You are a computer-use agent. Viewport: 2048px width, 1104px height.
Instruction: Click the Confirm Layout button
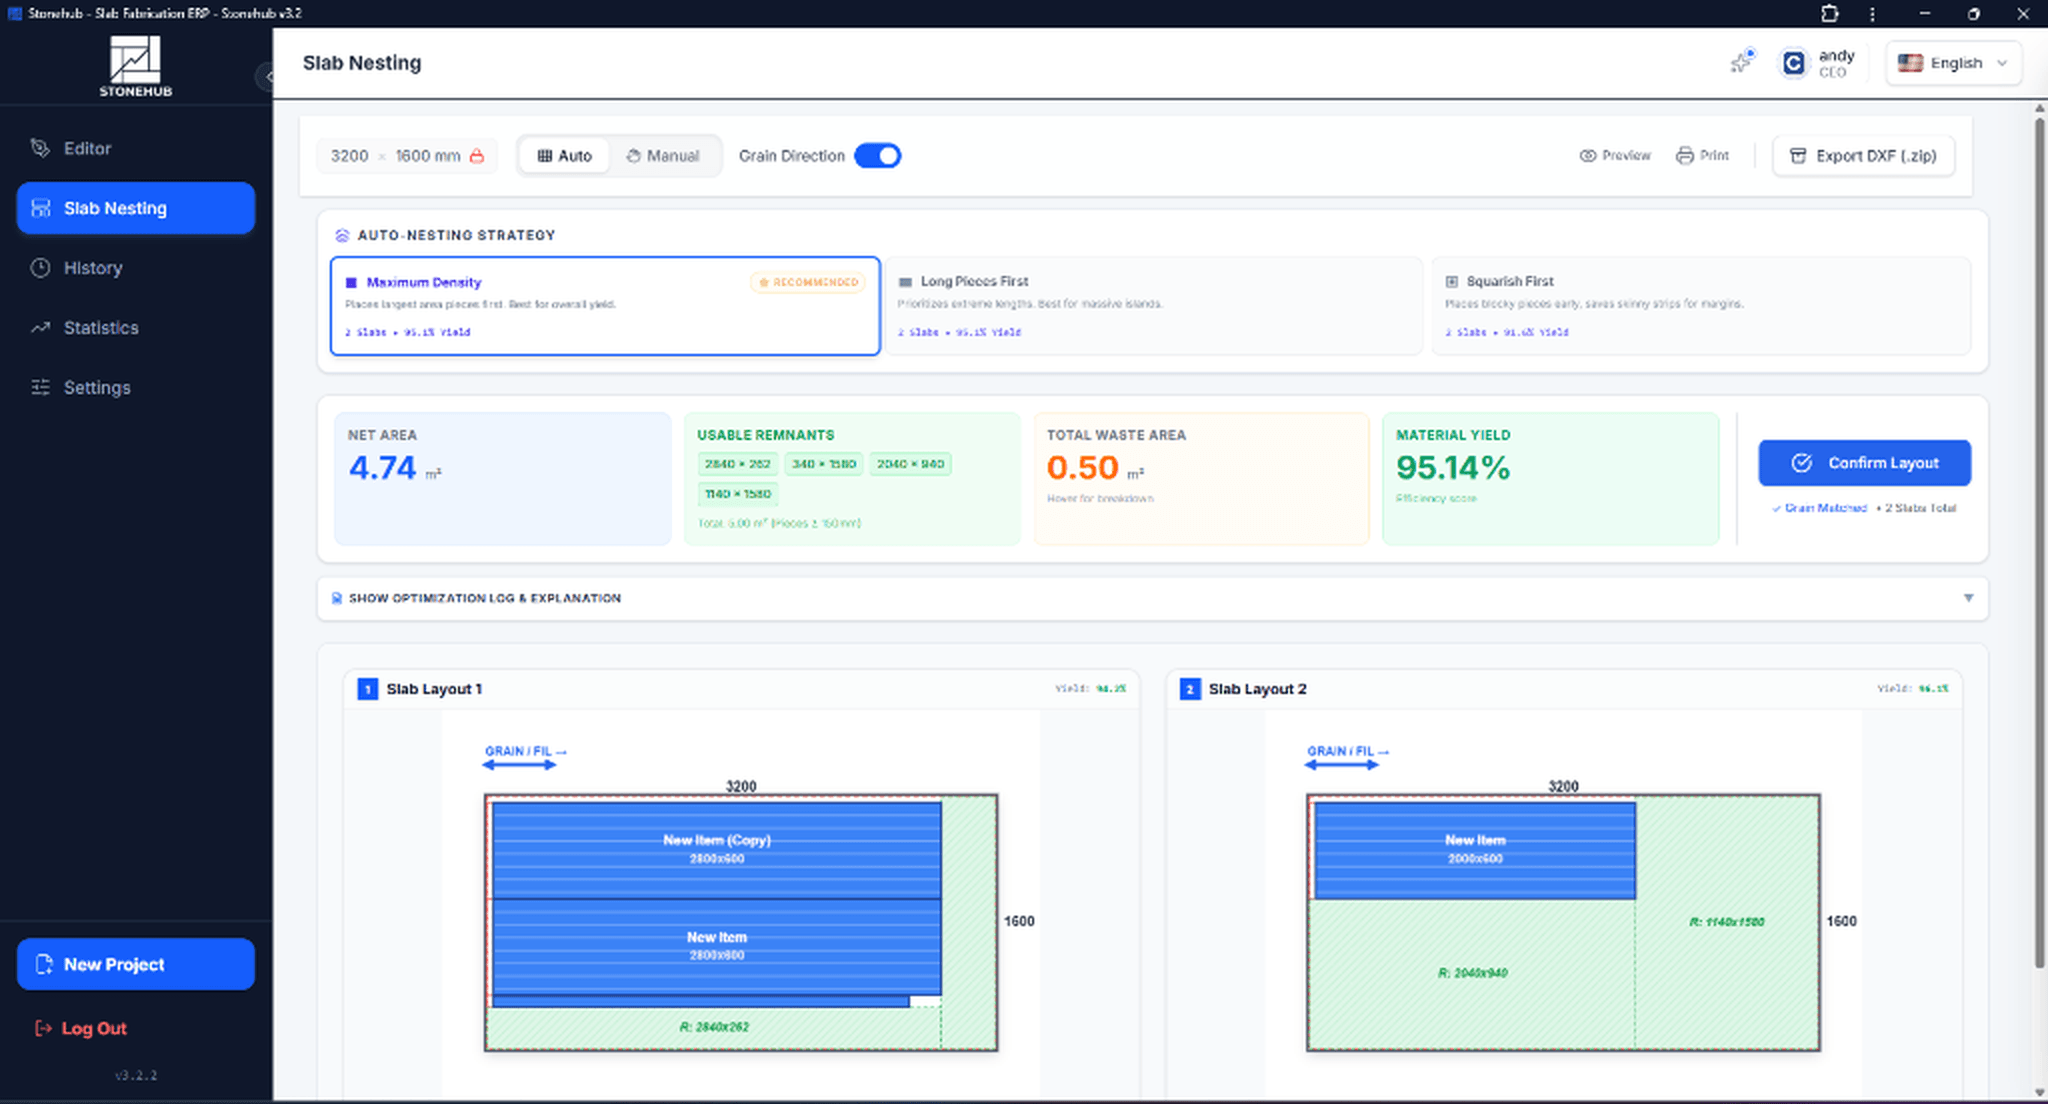pos(1865,463)
